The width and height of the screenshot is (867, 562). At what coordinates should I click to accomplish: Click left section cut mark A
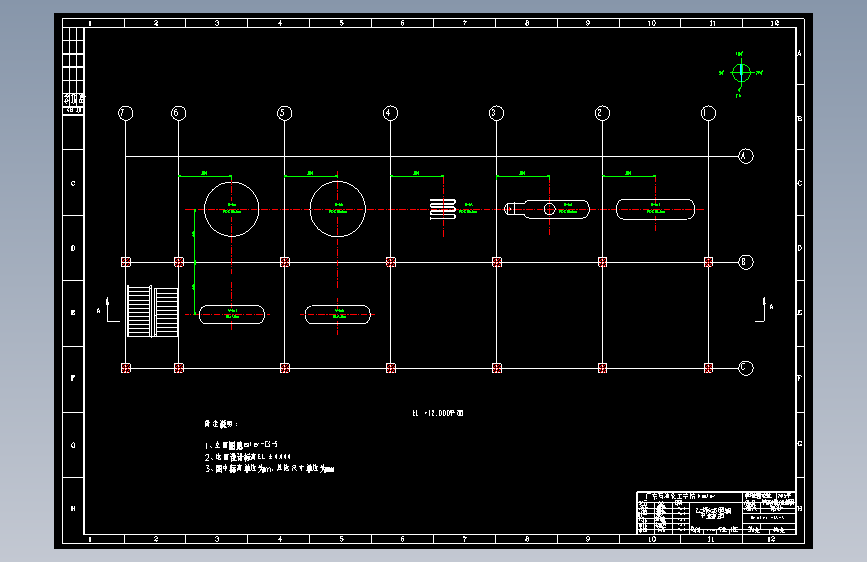108,310
